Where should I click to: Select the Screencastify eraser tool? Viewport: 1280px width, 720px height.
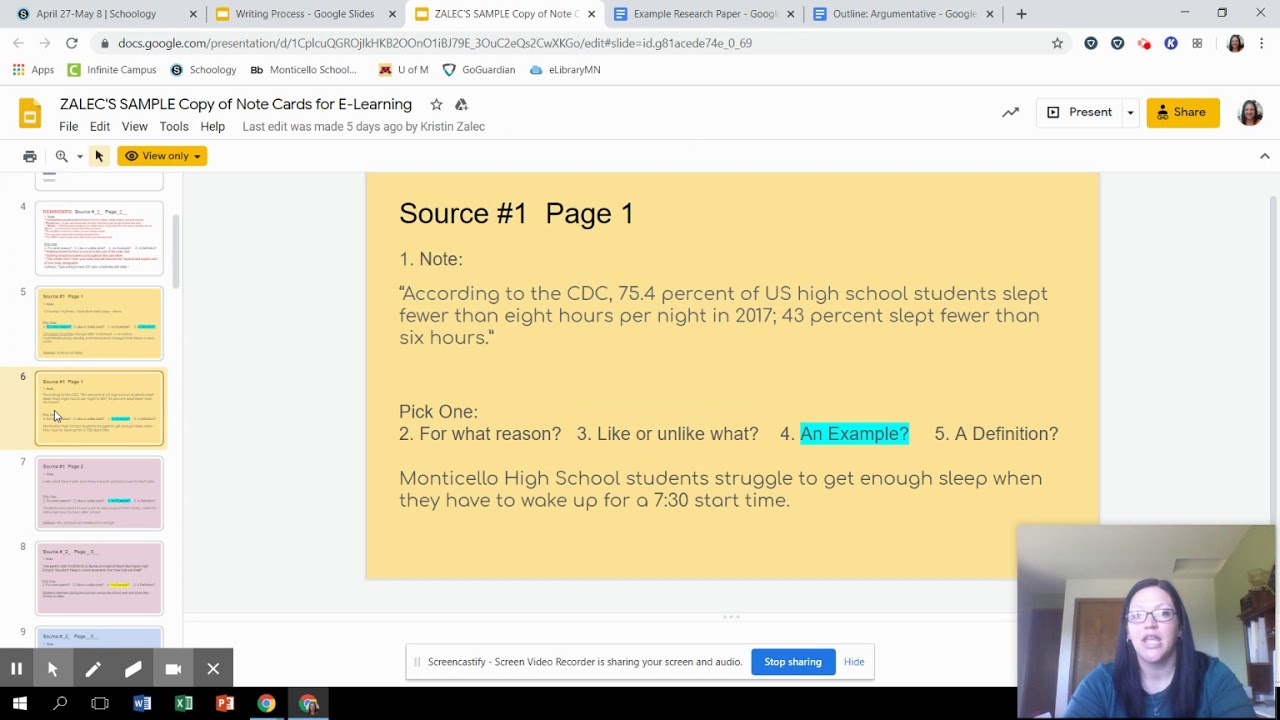pos(133,669)
